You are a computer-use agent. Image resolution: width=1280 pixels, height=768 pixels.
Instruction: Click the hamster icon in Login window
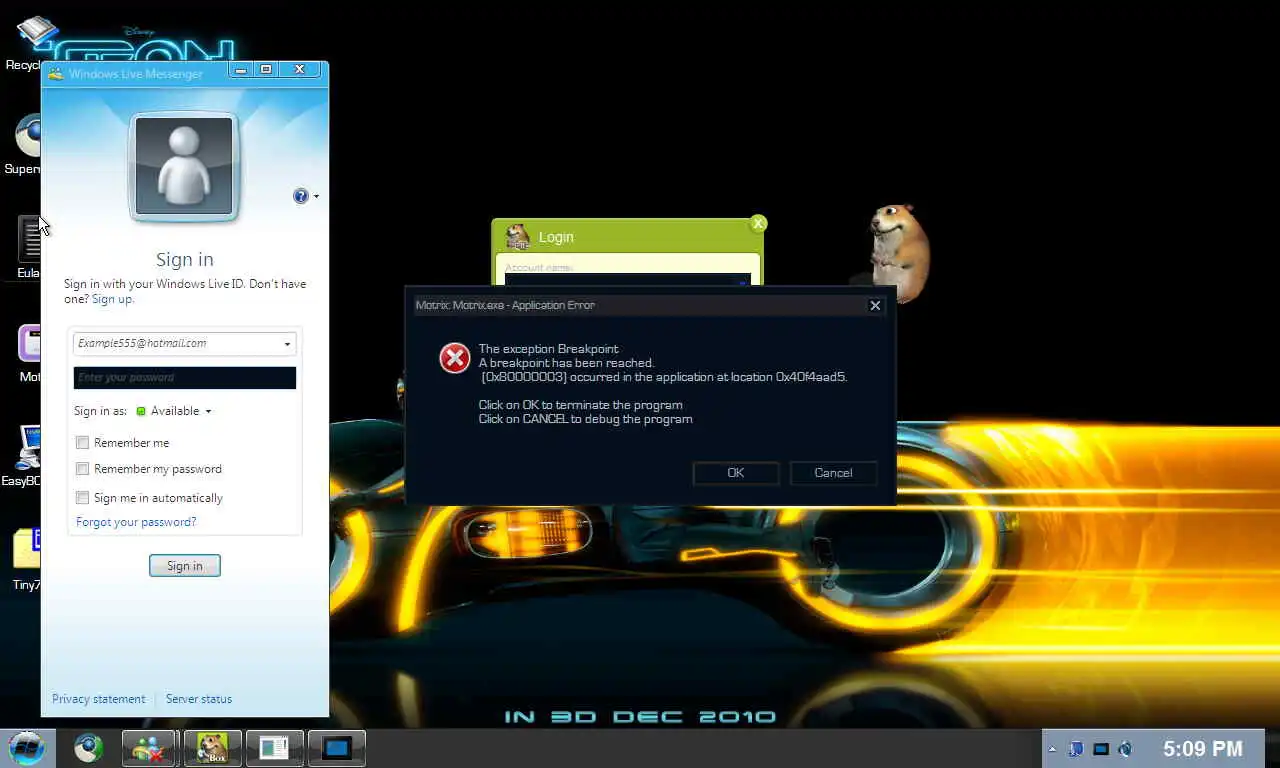coord(517,236)
